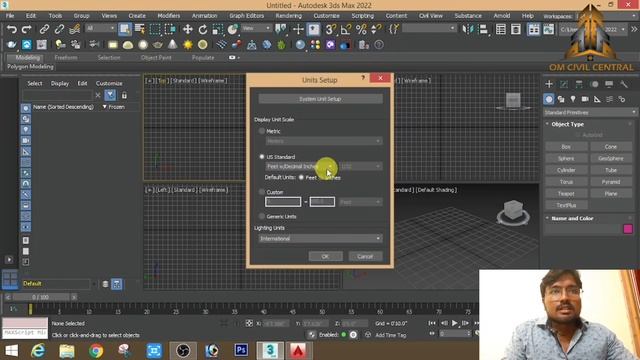Select the US Standard radio button
This screenshot has height=360, width=640.
click(262, 157)
